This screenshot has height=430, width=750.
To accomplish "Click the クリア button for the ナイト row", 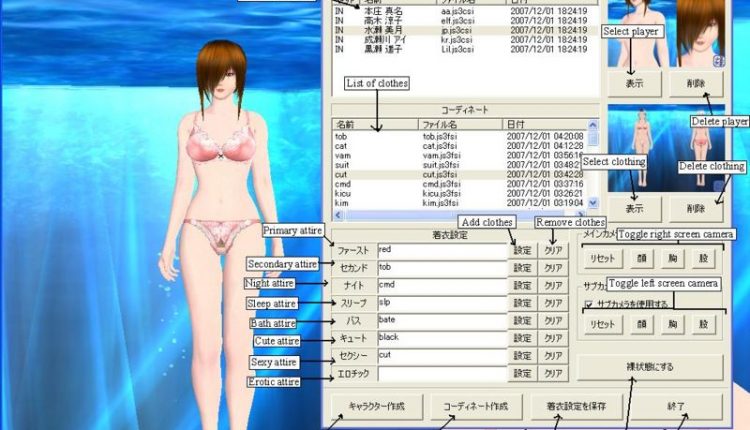I will tap(553, 285).
